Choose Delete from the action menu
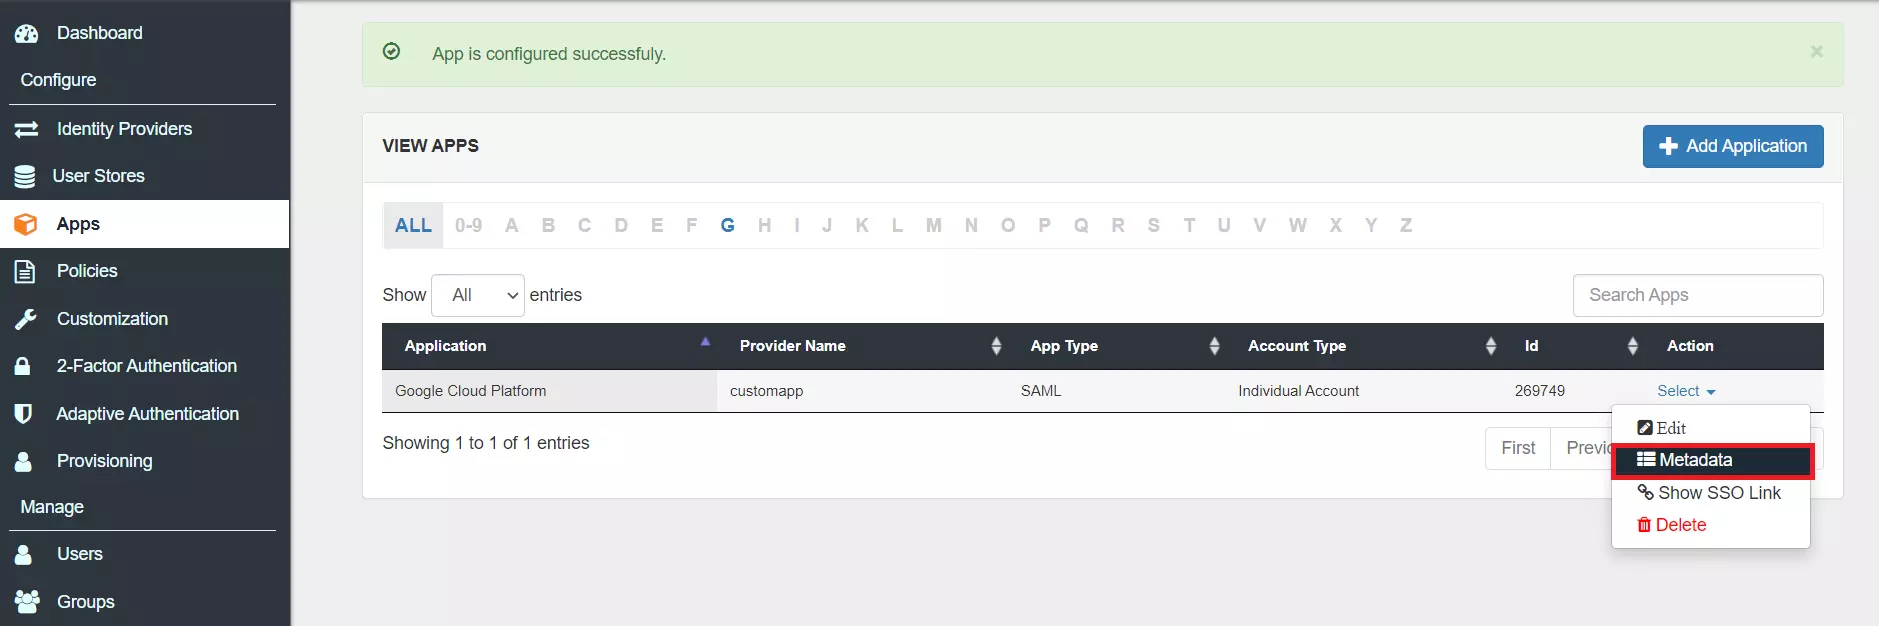1879x626 pixels. 1711,525
